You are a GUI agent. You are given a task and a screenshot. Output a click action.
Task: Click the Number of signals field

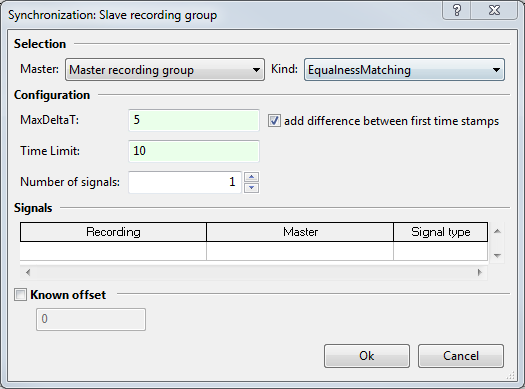[185, 182]
